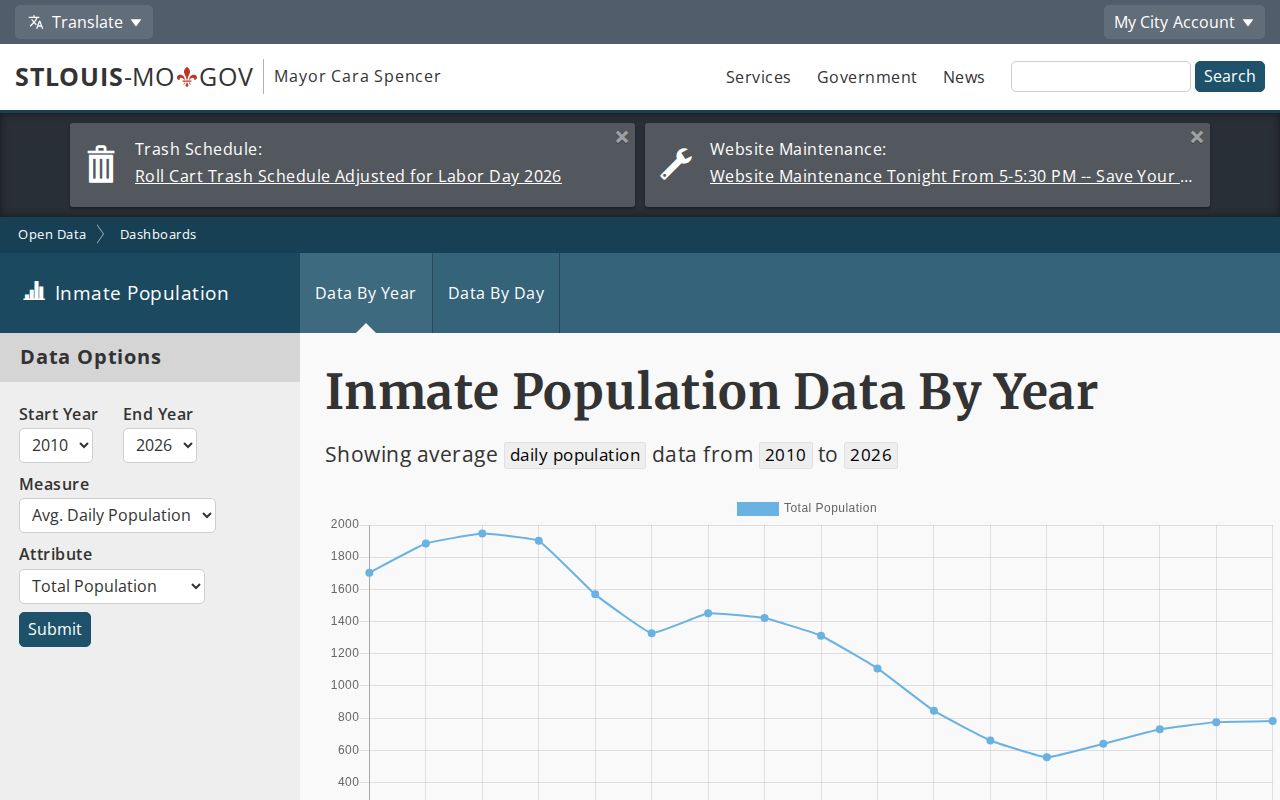Click the chart's lowest data point
Viewport: 1280px width, 800px height.
(1047, 758)
